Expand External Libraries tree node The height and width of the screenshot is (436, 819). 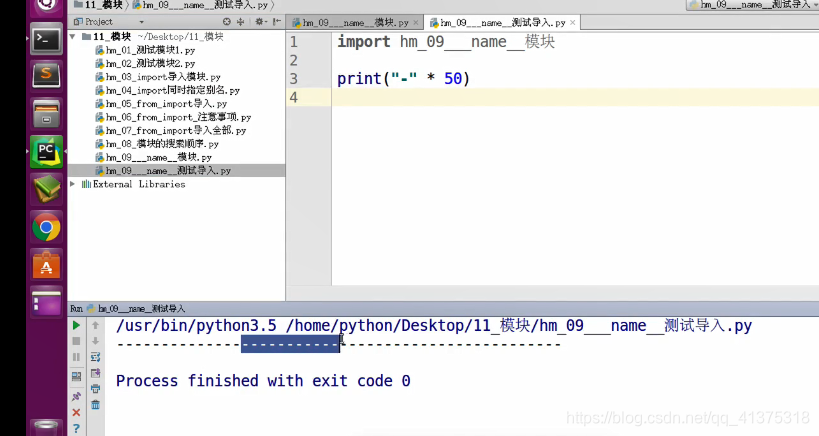click(x=73, y=184)
